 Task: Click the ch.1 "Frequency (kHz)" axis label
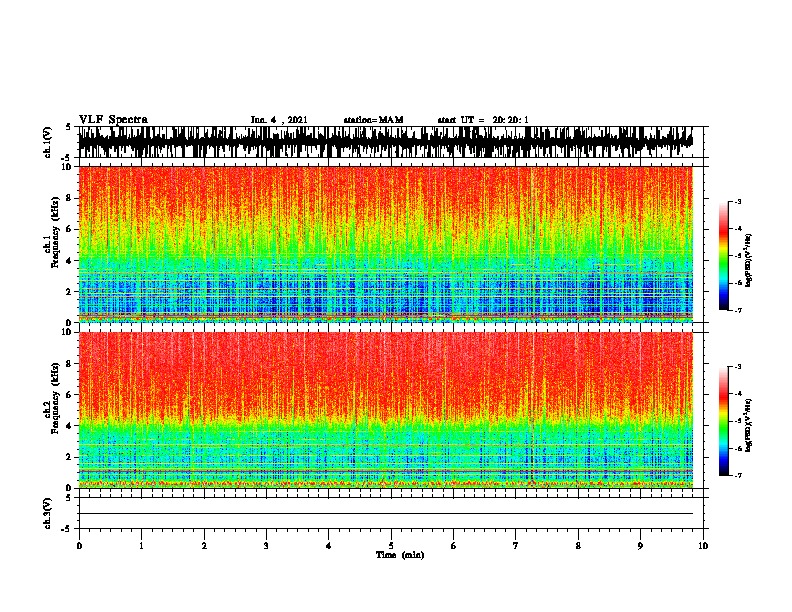(55, 232)
